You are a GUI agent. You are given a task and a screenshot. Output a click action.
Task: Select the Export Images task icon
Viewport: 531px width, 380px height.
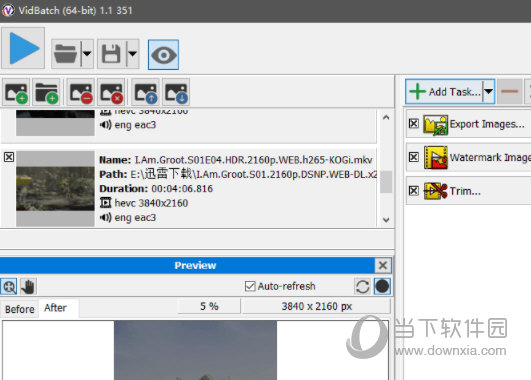click(436, 124)
